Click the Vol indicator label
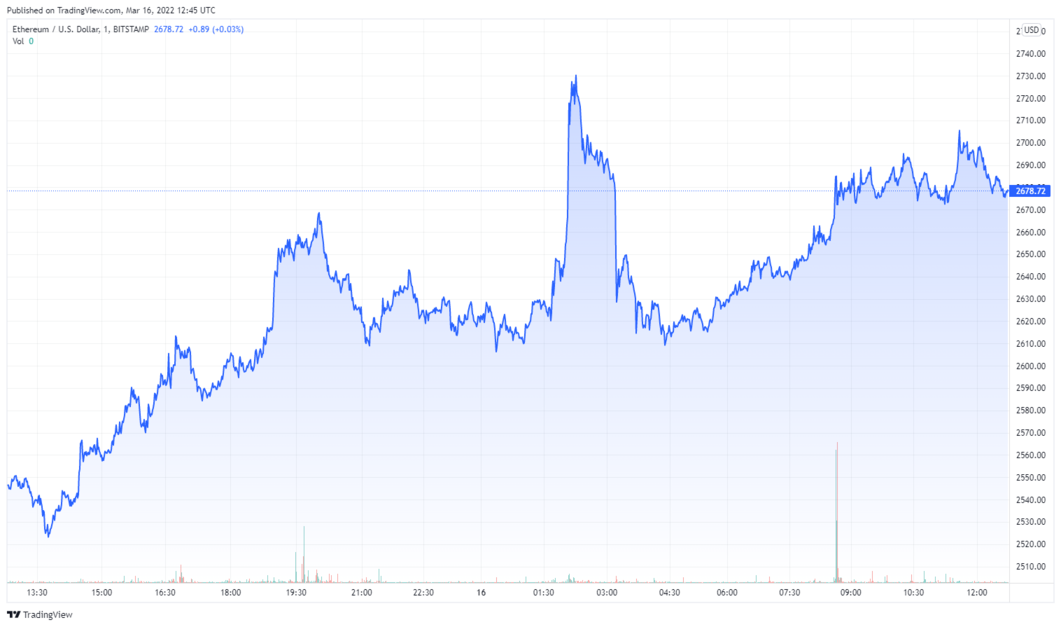1061x627 pixels. point(18,41)
